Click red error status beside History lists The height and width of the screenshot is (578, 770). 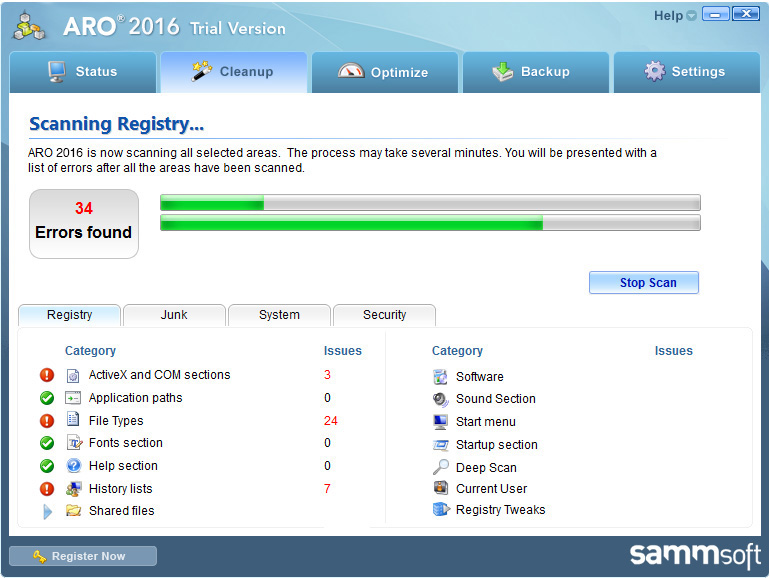tap(47, 489)
